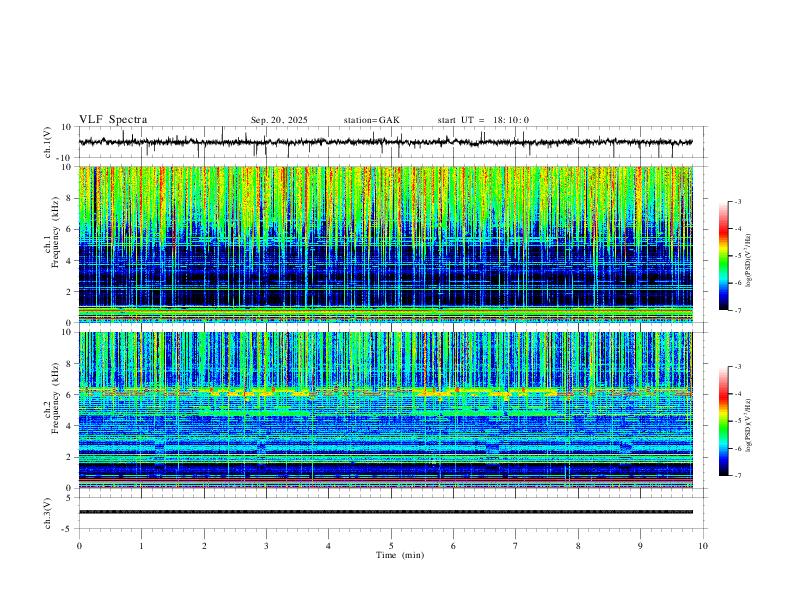Click the "5" tick label of ch.3 axis
This screenshot has width=792, height=612.
[70, 498]
